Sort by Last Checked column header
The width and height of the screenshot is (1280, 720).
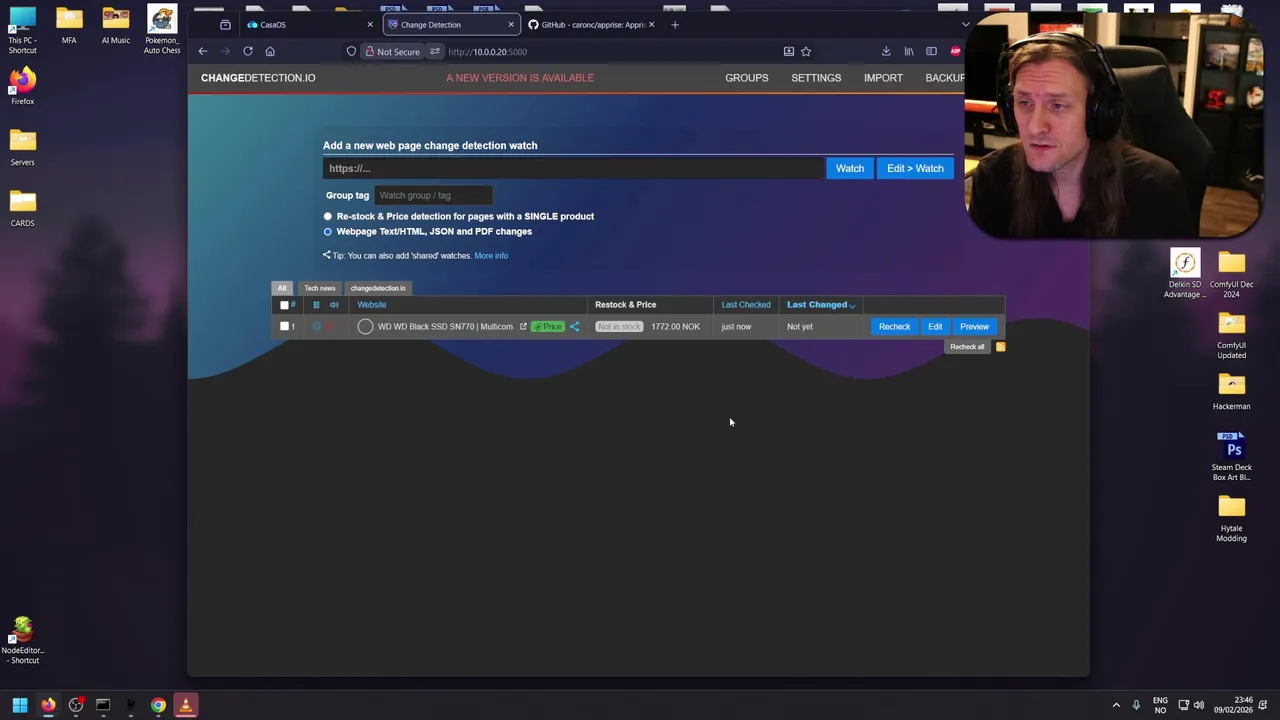tap(746, 305)
